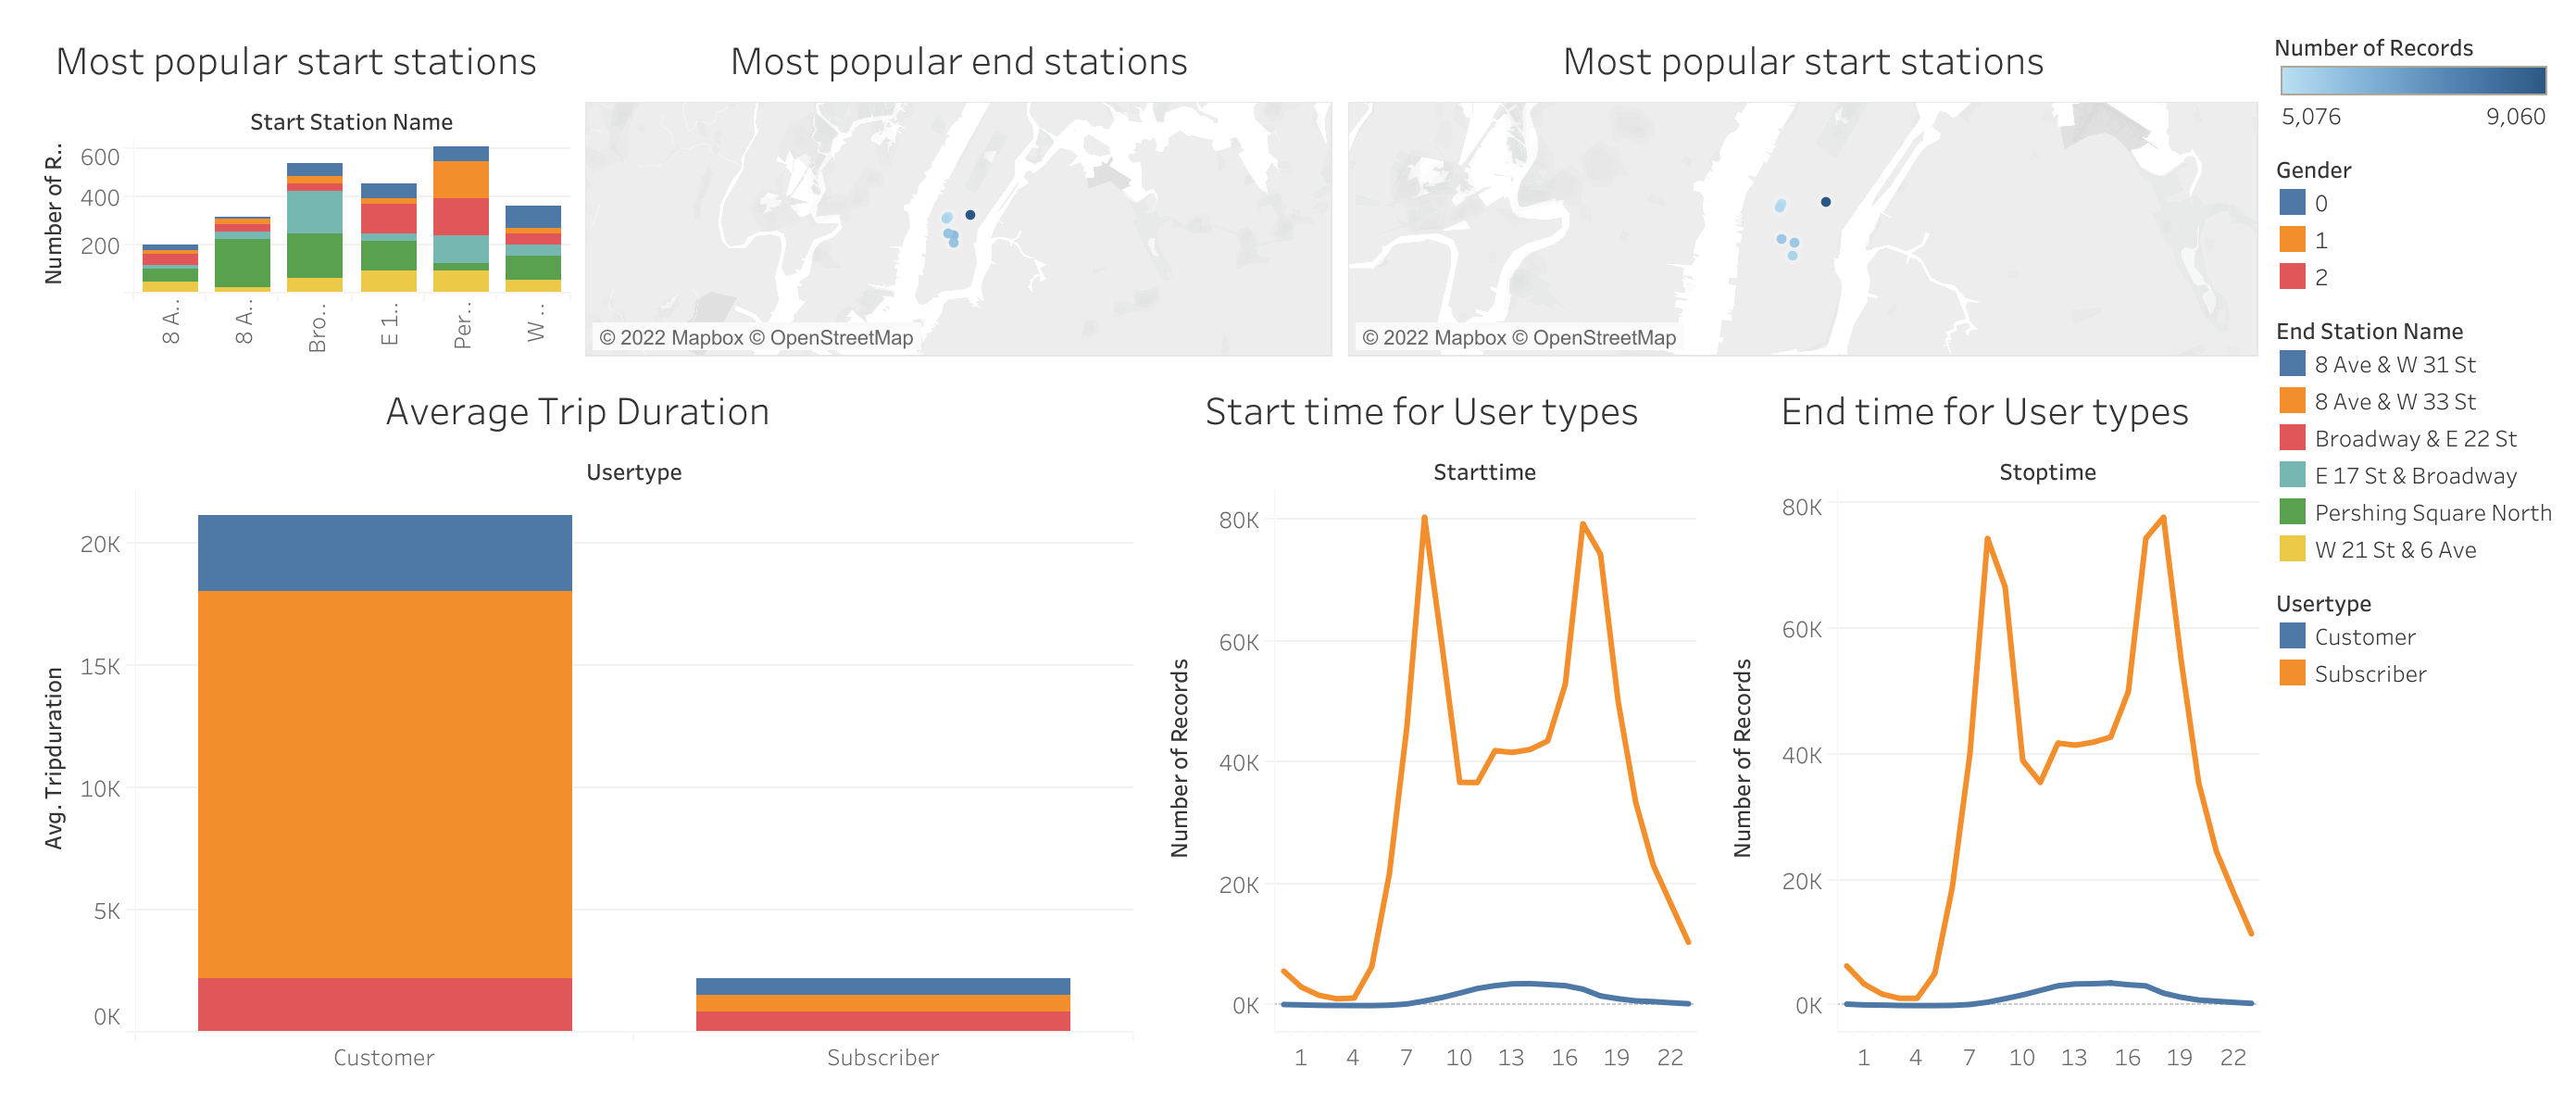
Task: Highlight Broadway & E 22 St legend entry
Action: (2414, 439)
